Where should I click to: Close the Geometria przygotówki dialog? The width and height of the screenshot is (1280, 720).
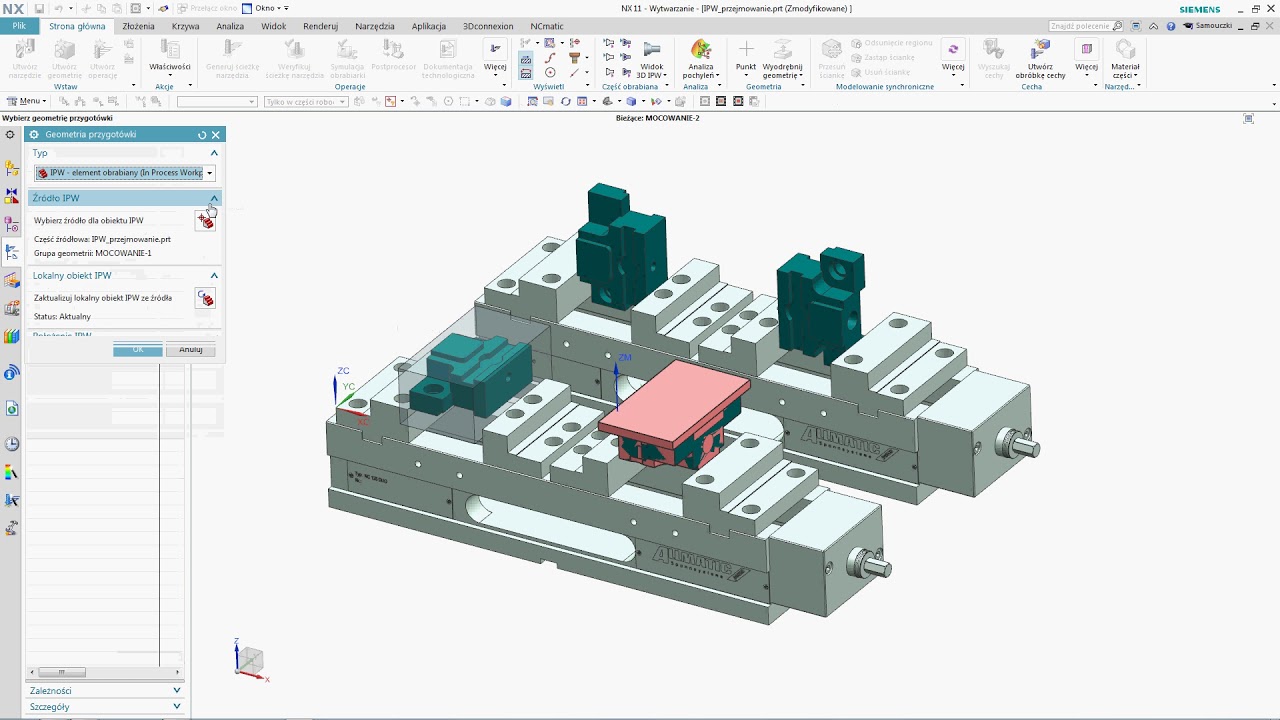tap(215, 135)
